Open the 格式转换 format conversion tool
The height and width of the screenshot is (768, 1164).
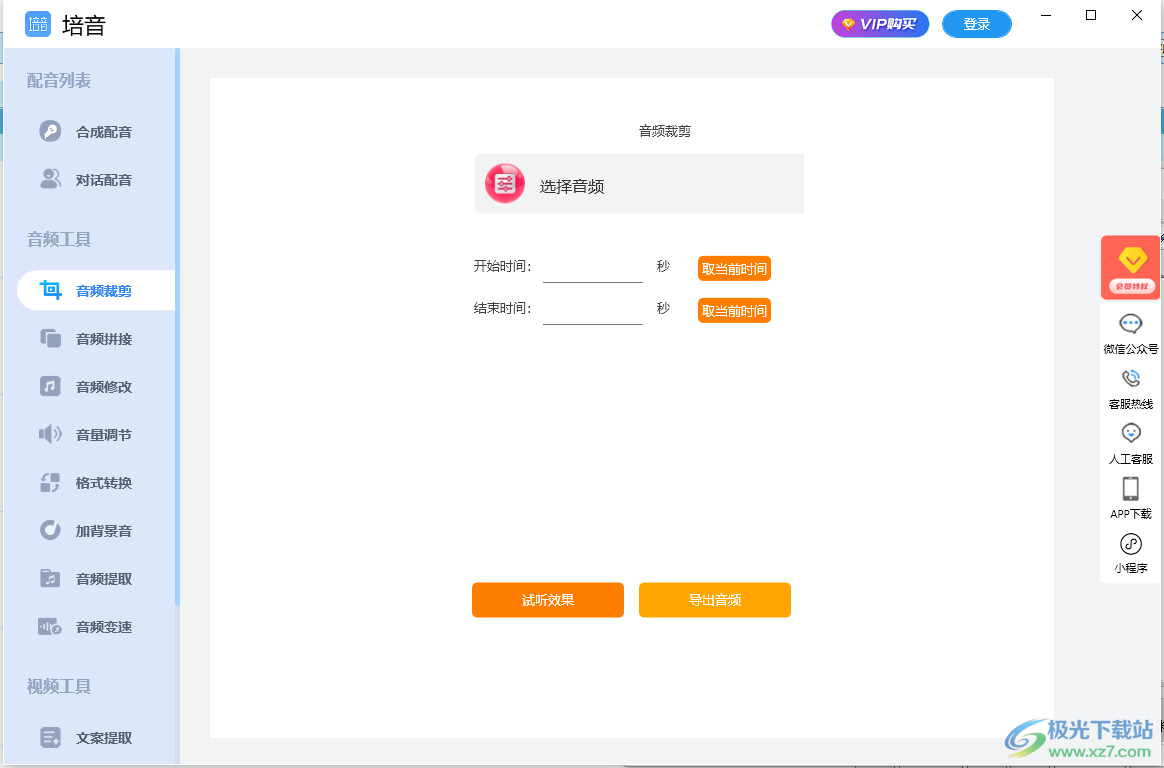95,482
